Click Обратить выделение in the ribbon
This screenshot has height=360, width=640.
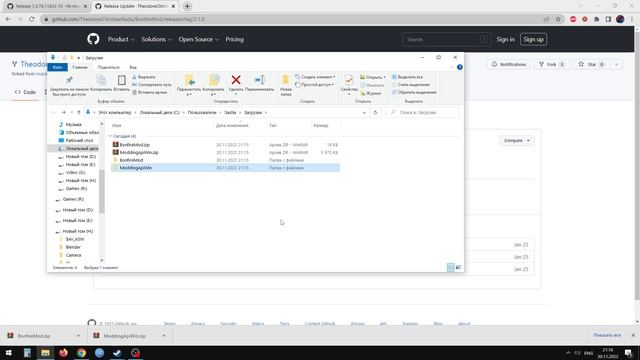click(x=414, y=93)
